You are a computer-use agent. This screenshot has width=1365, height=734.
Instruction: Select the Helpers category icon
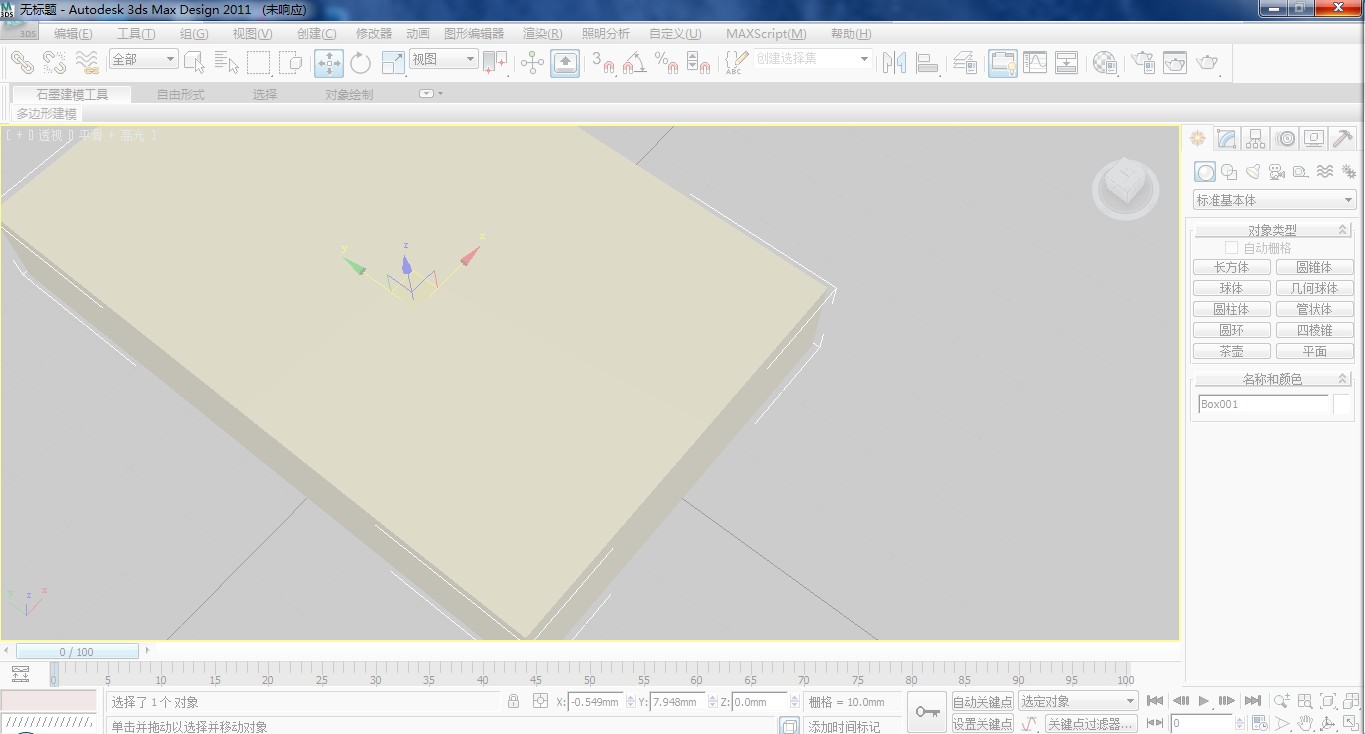pyautogui.click(x=1301, y=172)
